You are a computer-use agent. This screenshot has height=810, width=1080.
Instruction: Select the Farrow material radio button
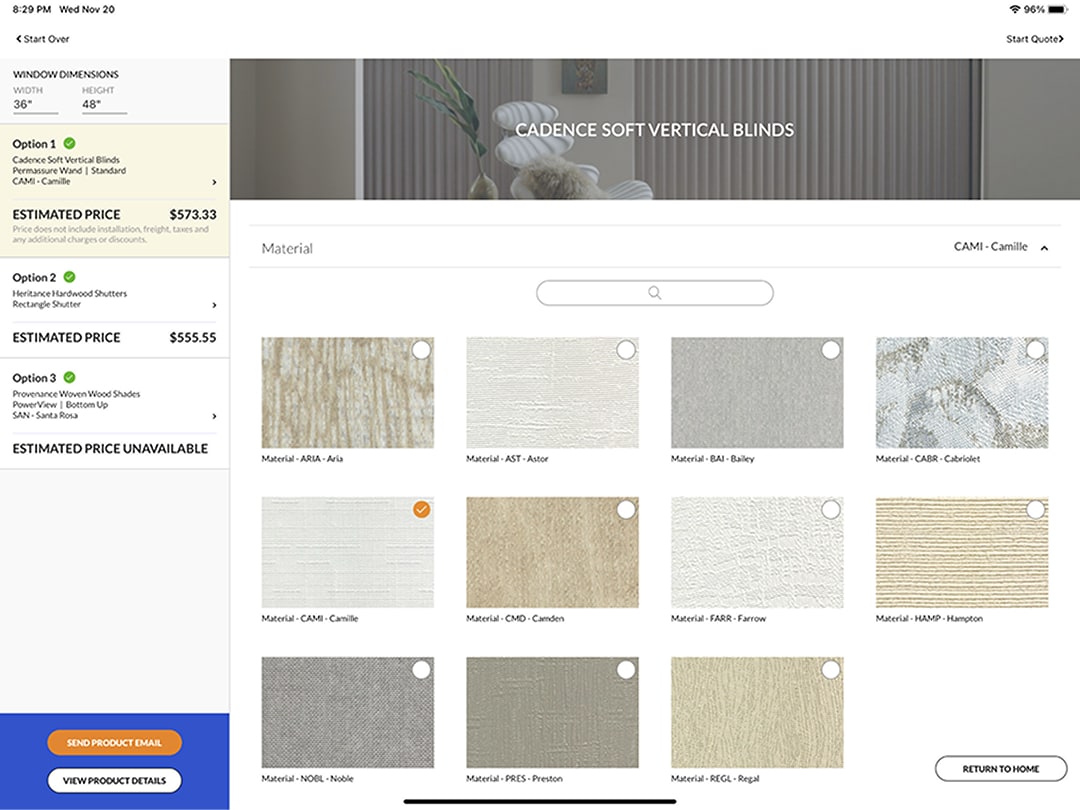coord(831,510)
